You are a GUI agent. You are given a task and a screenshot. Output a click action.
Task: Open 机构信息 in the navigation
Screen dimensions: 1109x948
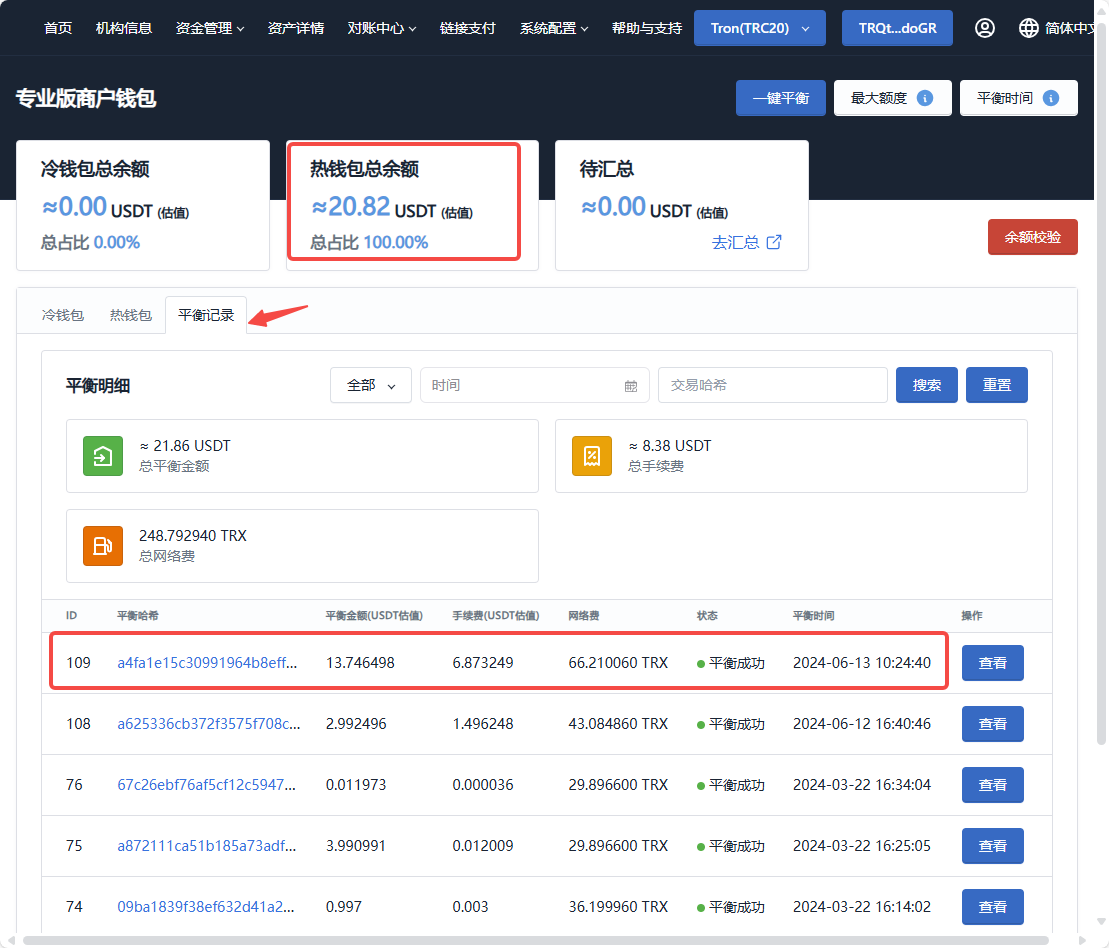pyautogui.click(x=124, y=28)
